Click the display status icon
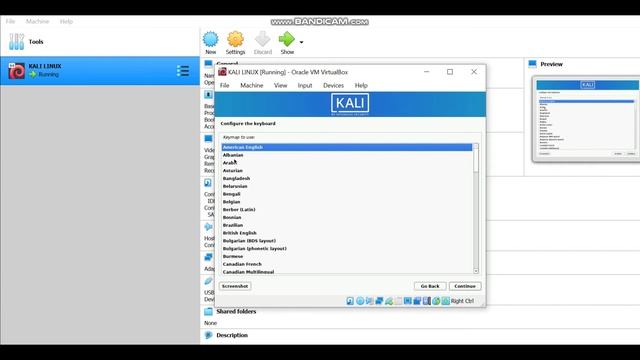 pos(407,301)
